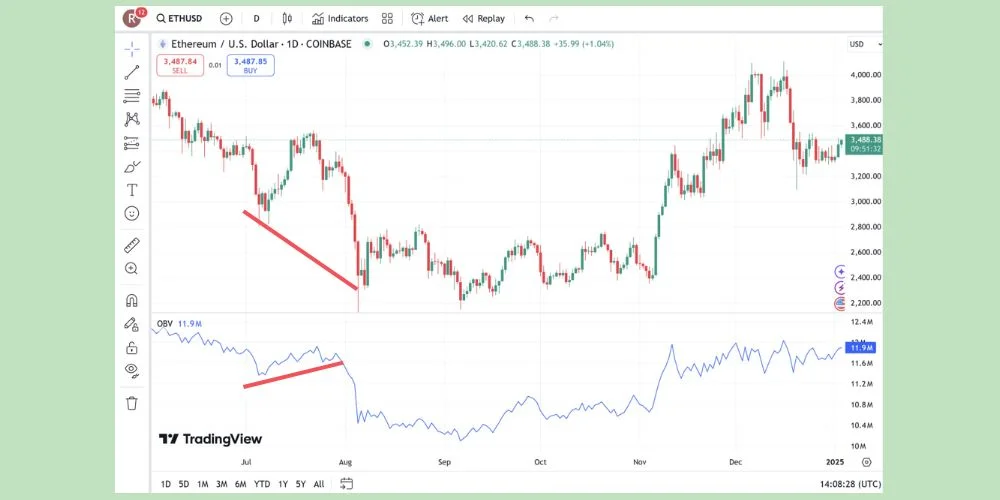Open the Fibonacci retracement tool

(132, 96)
